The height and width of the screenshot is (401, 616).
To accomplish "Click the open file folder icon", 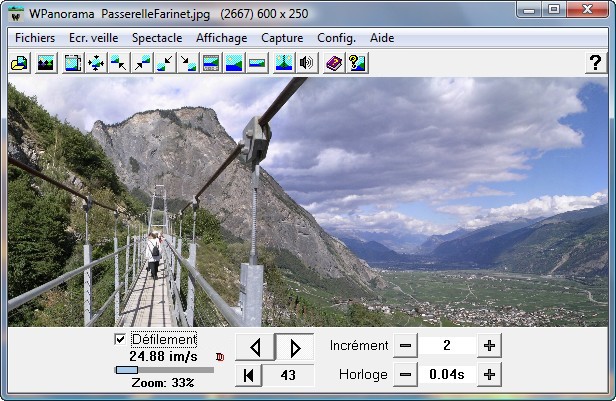I will [20, 63].
